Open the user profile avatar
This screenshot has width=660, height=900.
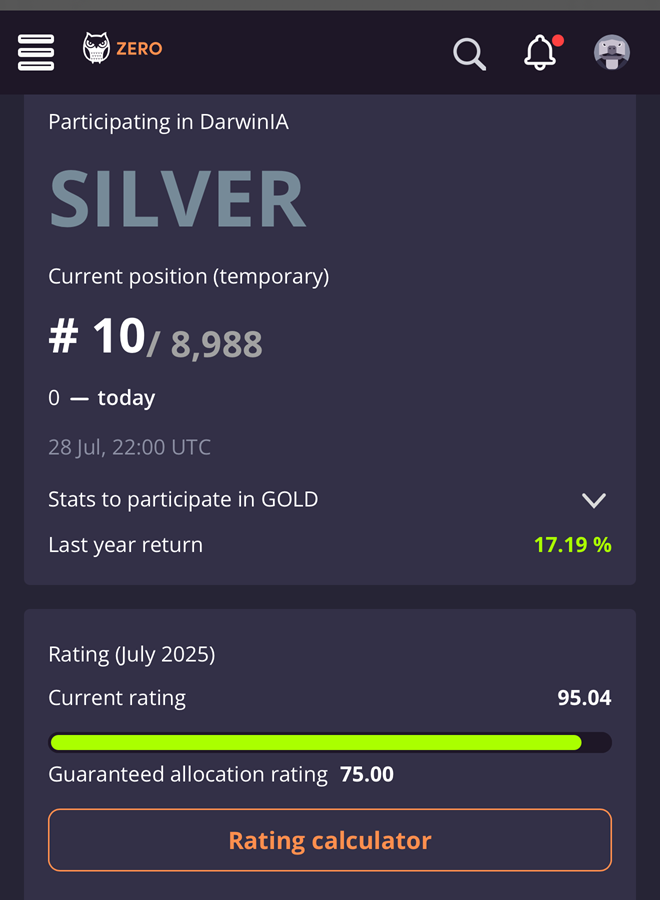pyautogui.click(x=612, y=53)
